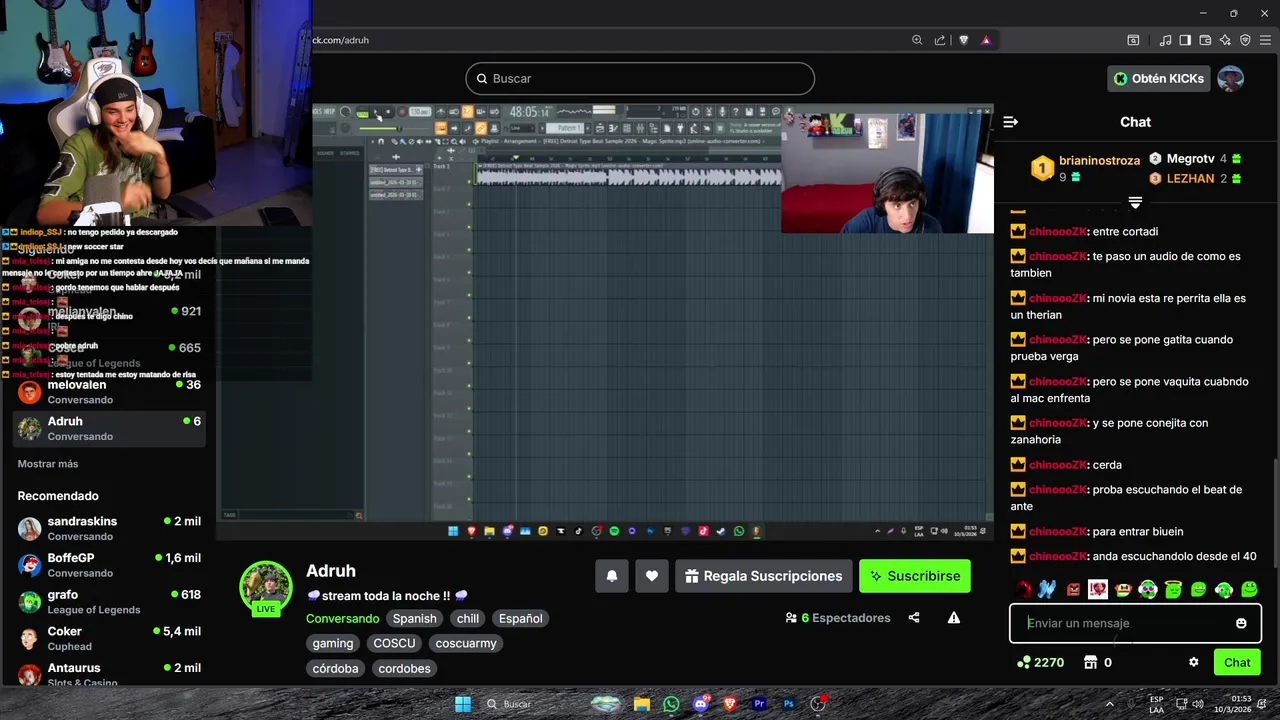
Task: Select the Español tag
Action: (x=521, y=619)
